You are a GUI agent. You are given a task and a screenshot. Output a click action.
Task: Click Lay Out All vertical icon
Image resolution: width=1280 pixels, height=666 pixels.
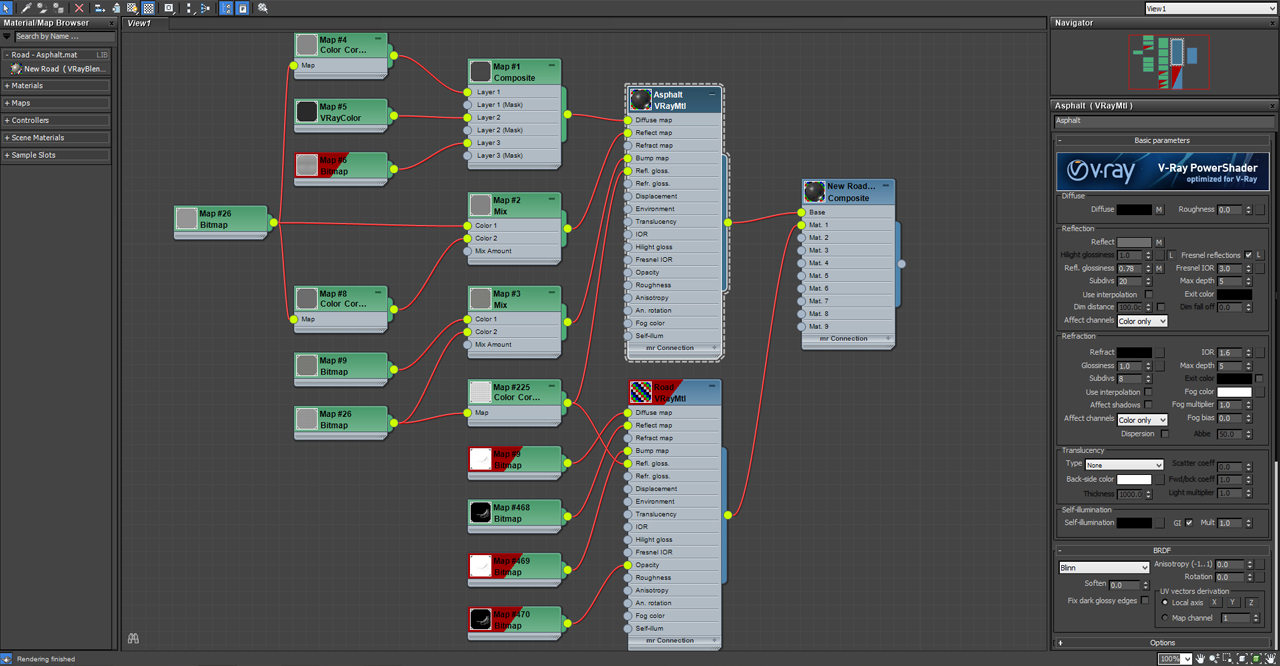click(189, 8)
